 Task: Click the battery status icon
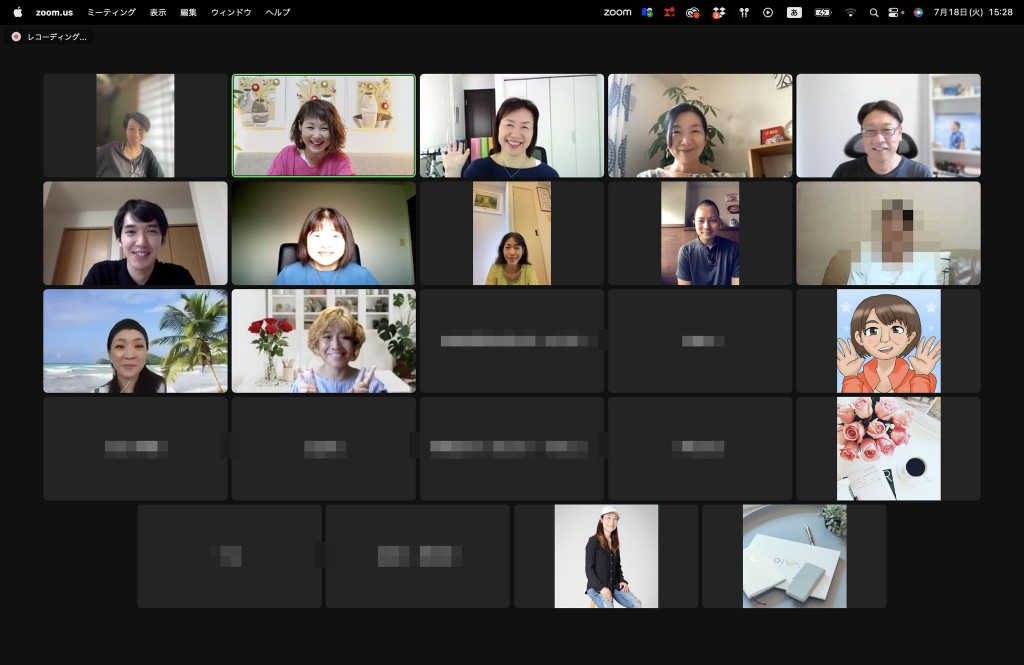point(823,12)
